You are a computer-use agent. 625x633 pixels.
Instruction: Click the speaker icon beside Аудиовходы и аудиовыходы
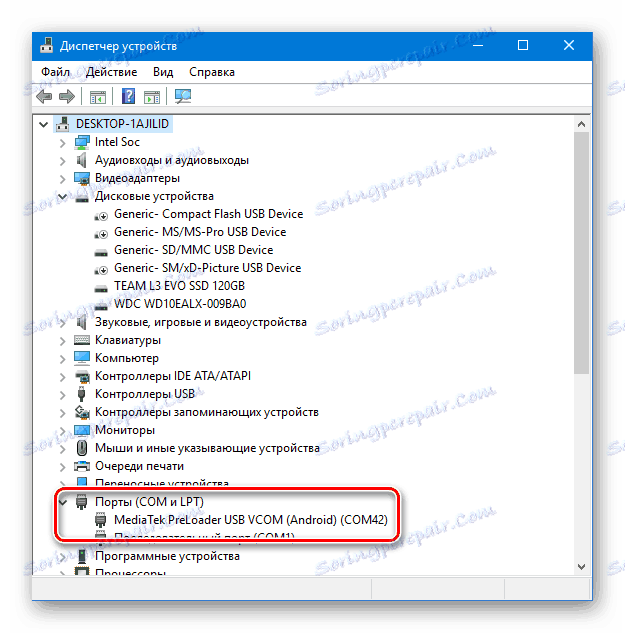tap(82, 160)
